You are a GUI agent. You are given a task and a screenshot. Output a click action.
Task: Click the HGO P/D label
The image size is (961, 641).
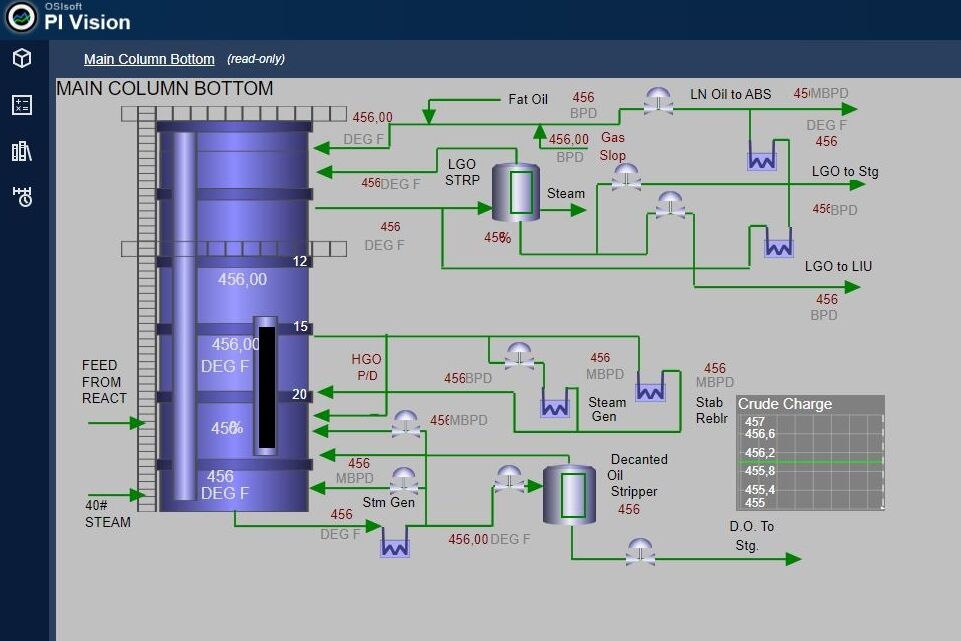pyautogui.click(x=367, y=367)
